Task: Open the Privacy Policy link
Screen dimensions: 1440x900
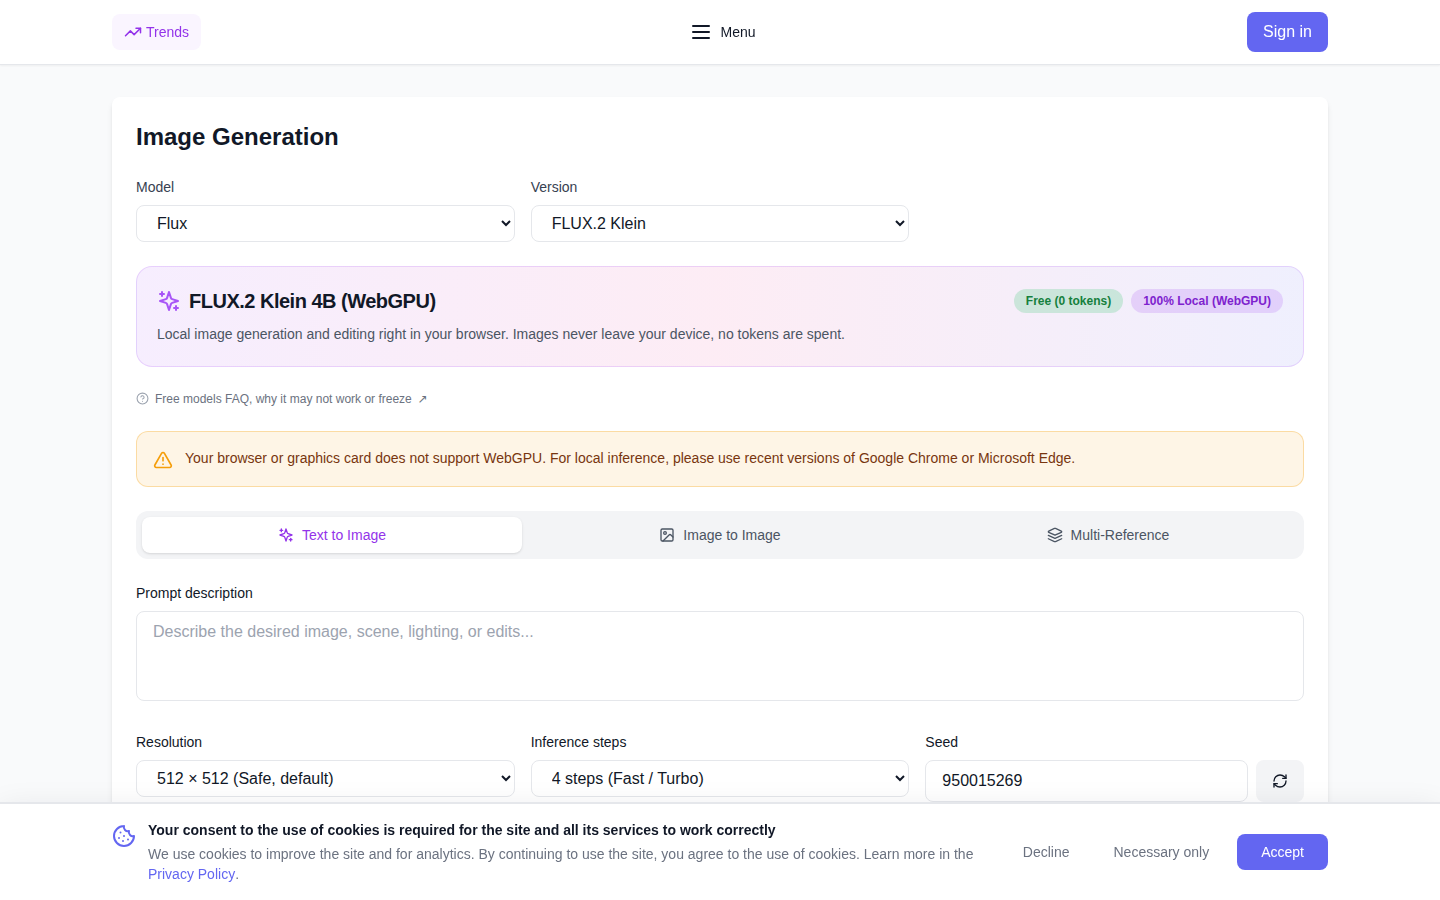Action: click(x=192, y=874)
